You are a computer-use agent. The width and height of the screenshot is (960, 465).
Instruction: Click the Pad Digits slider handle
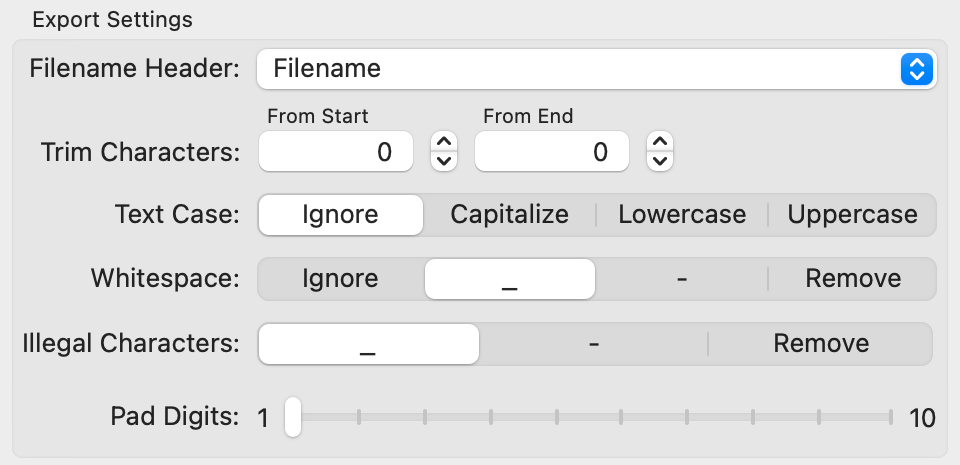pos(293,417)
